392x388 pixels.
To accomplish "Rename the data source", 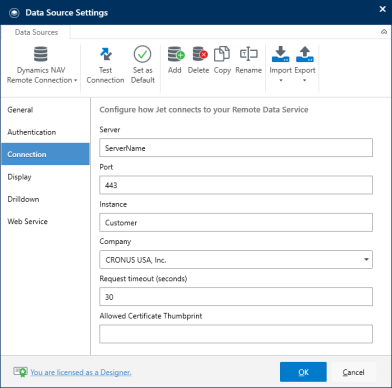I will click(x=249, y=60).
